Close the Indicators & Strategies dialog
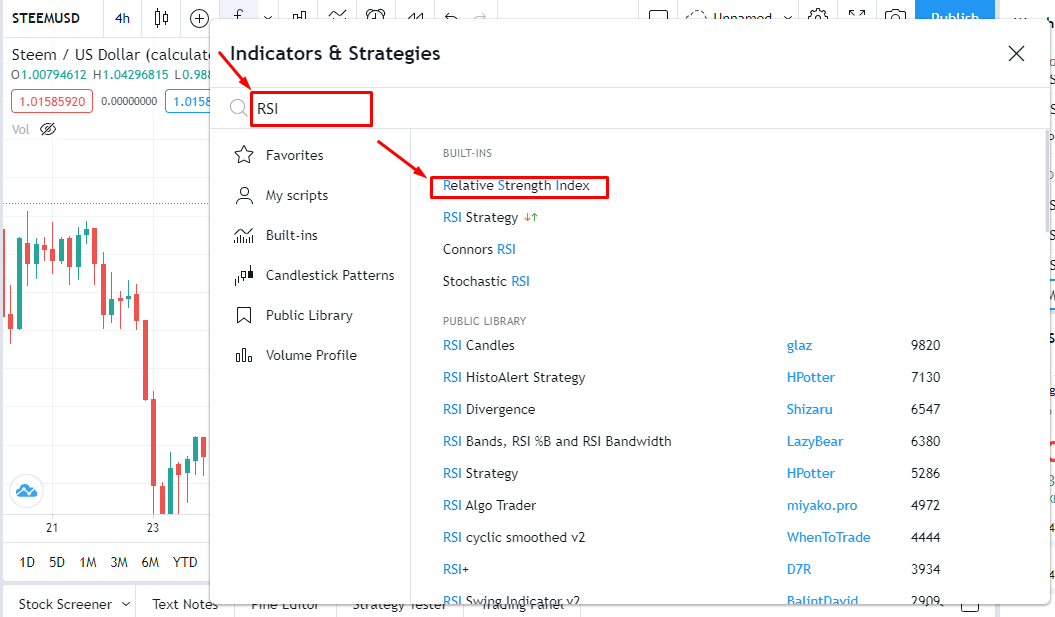Screen dimensions: 1055x617 pyautogui.click(x=1016, y=54)
